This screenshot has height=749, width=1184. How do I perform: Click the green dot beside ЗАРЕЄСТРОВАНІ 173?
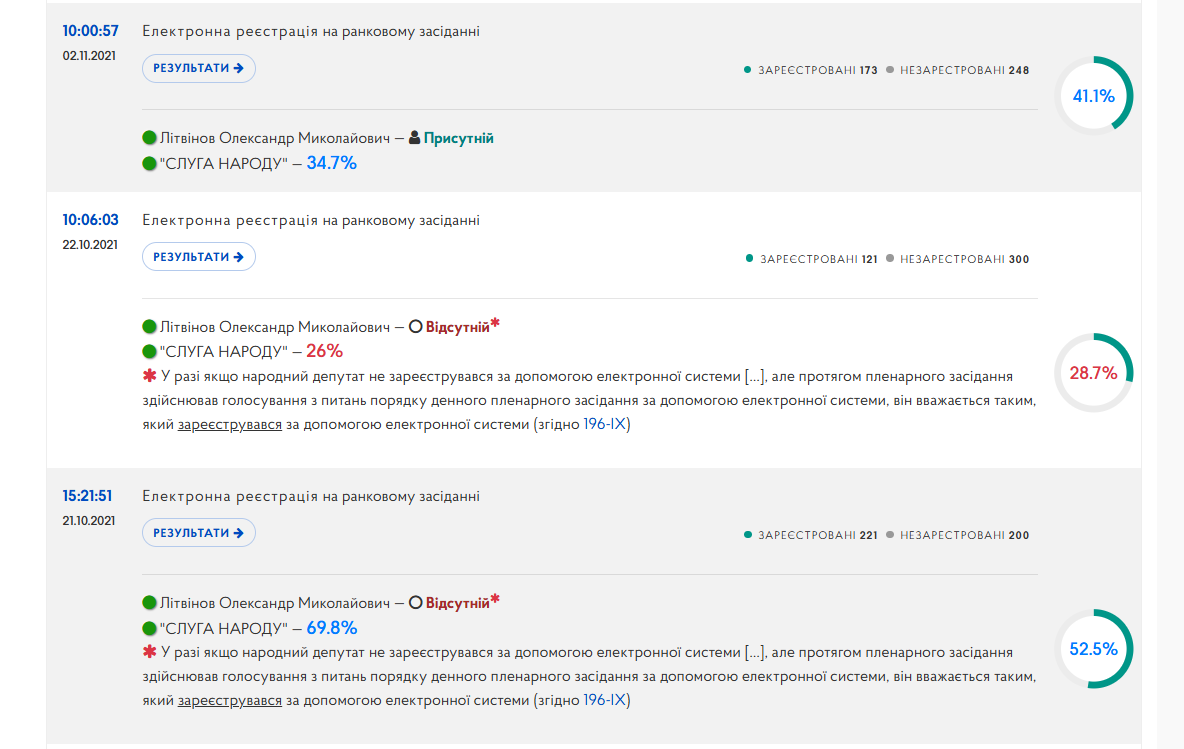748,69
